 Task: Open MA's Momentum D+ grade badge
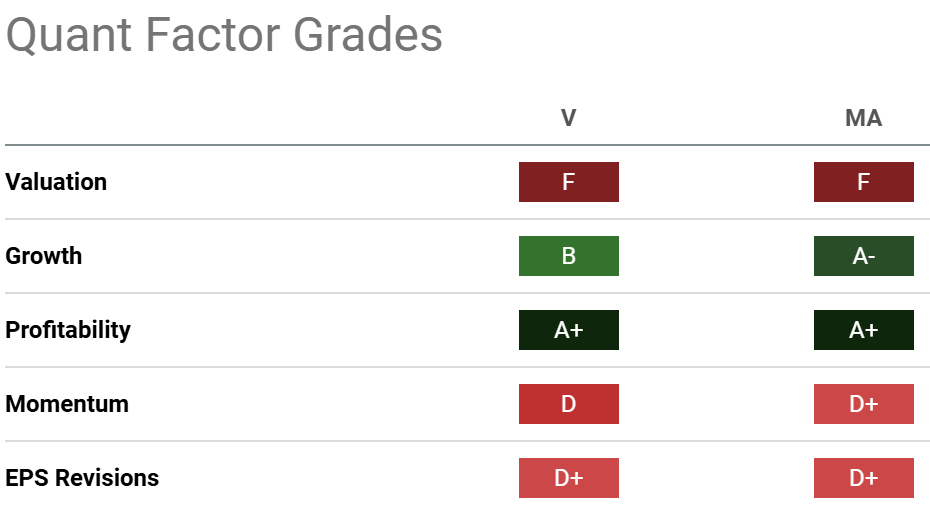[863, 404]
